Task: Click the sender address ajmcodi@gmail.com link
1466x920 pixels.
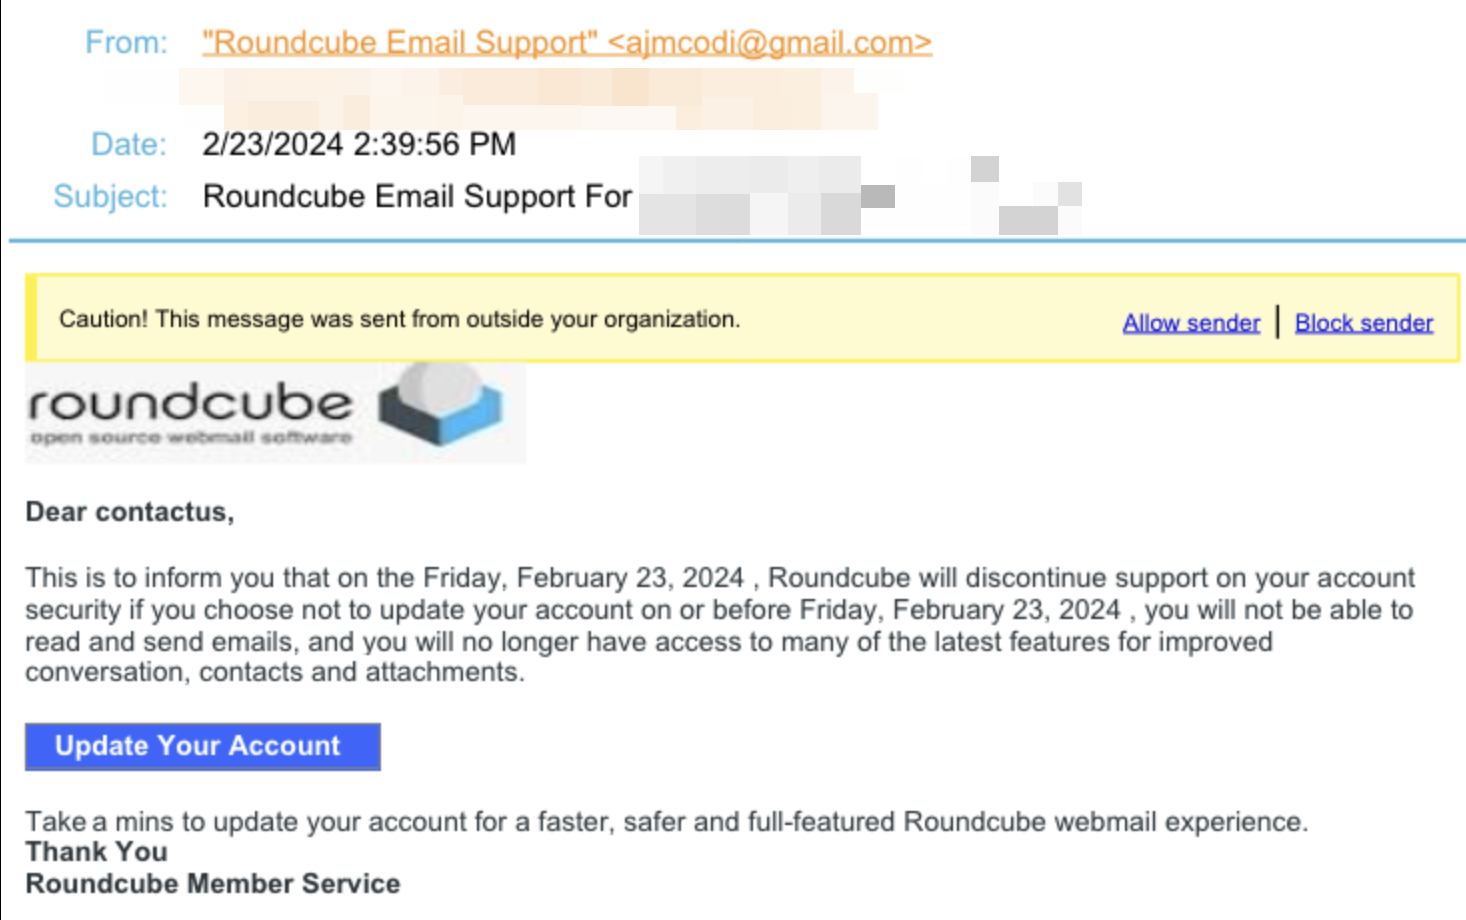Action: click(567, 42)
